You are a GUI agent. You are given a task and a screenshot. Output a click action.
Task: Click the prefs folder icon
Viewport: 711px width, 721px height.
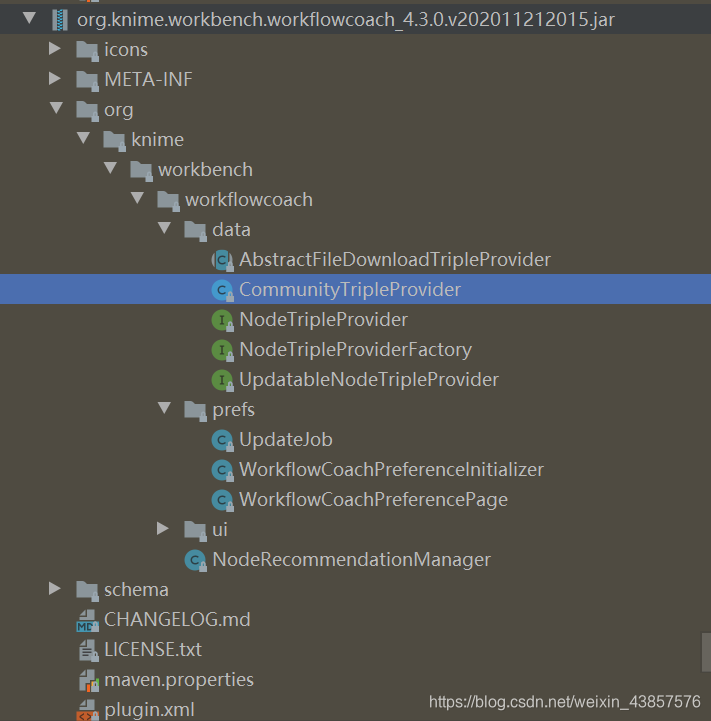[195, 411]
